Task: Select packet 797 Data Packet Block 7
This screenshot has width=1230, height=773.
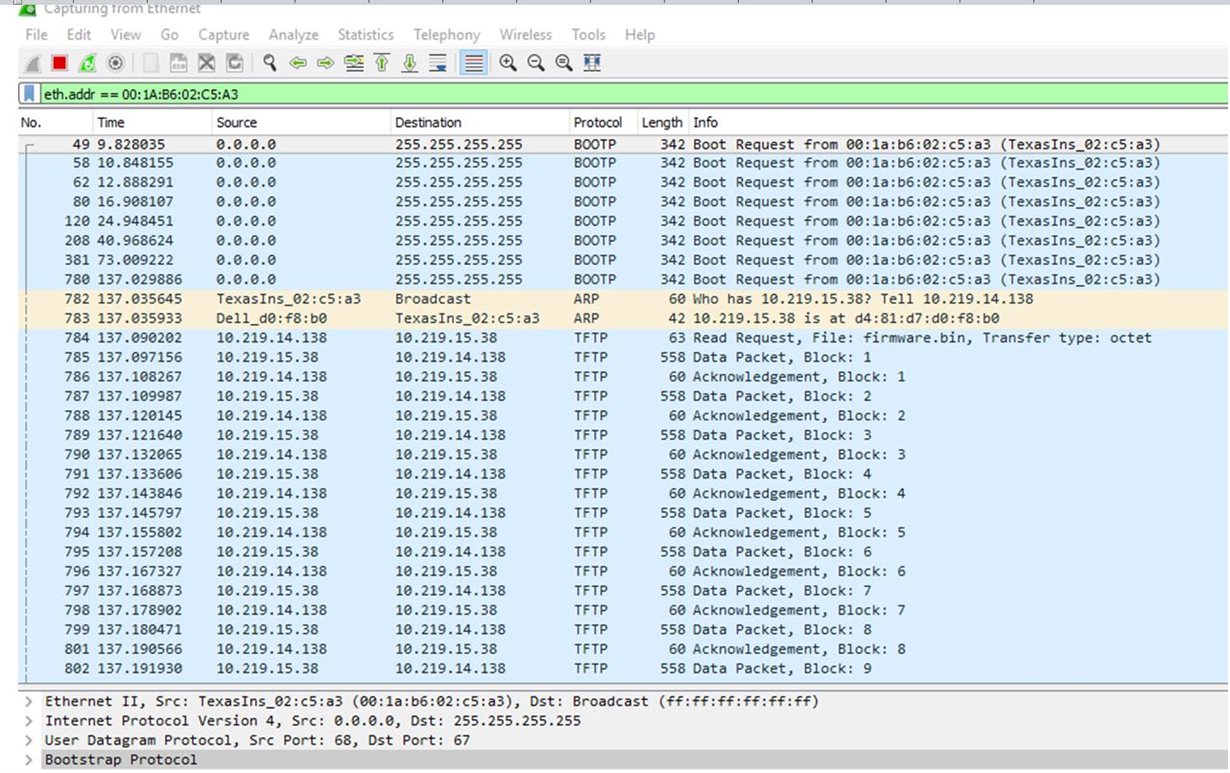Action: tap(623, 591)
